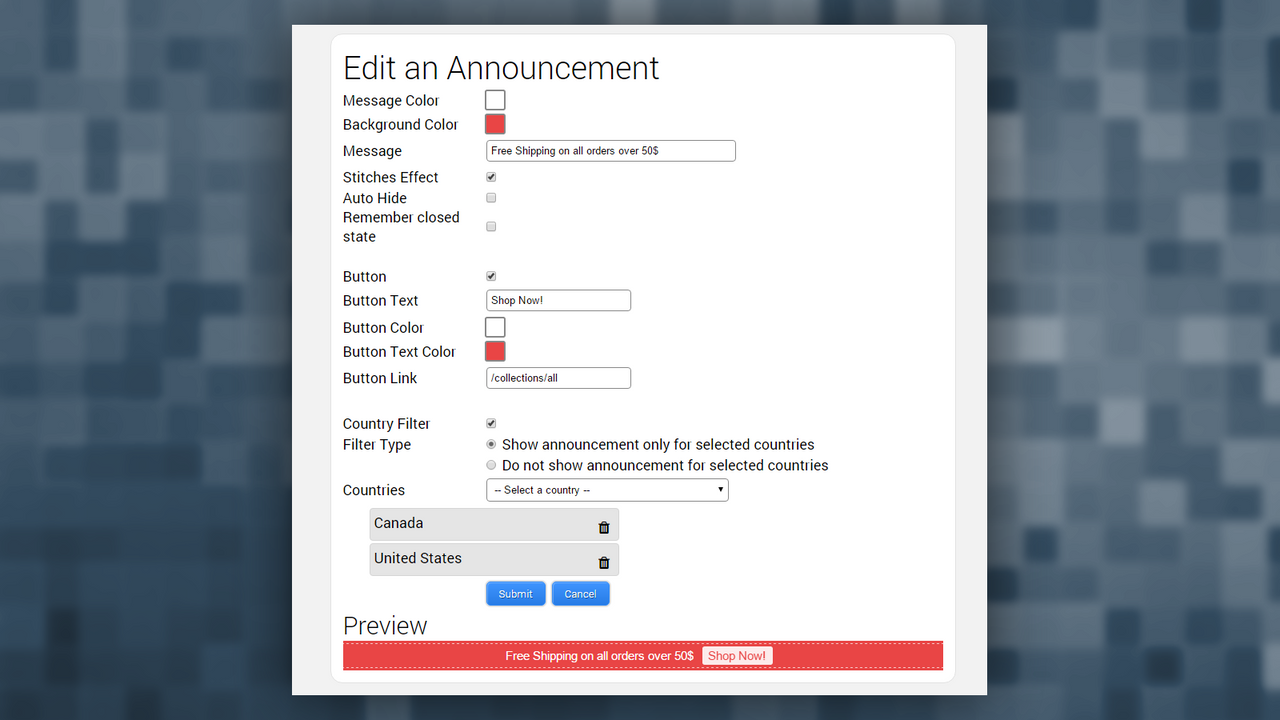Choose 'Do not show announcement for selected countries'

point(490,464)
